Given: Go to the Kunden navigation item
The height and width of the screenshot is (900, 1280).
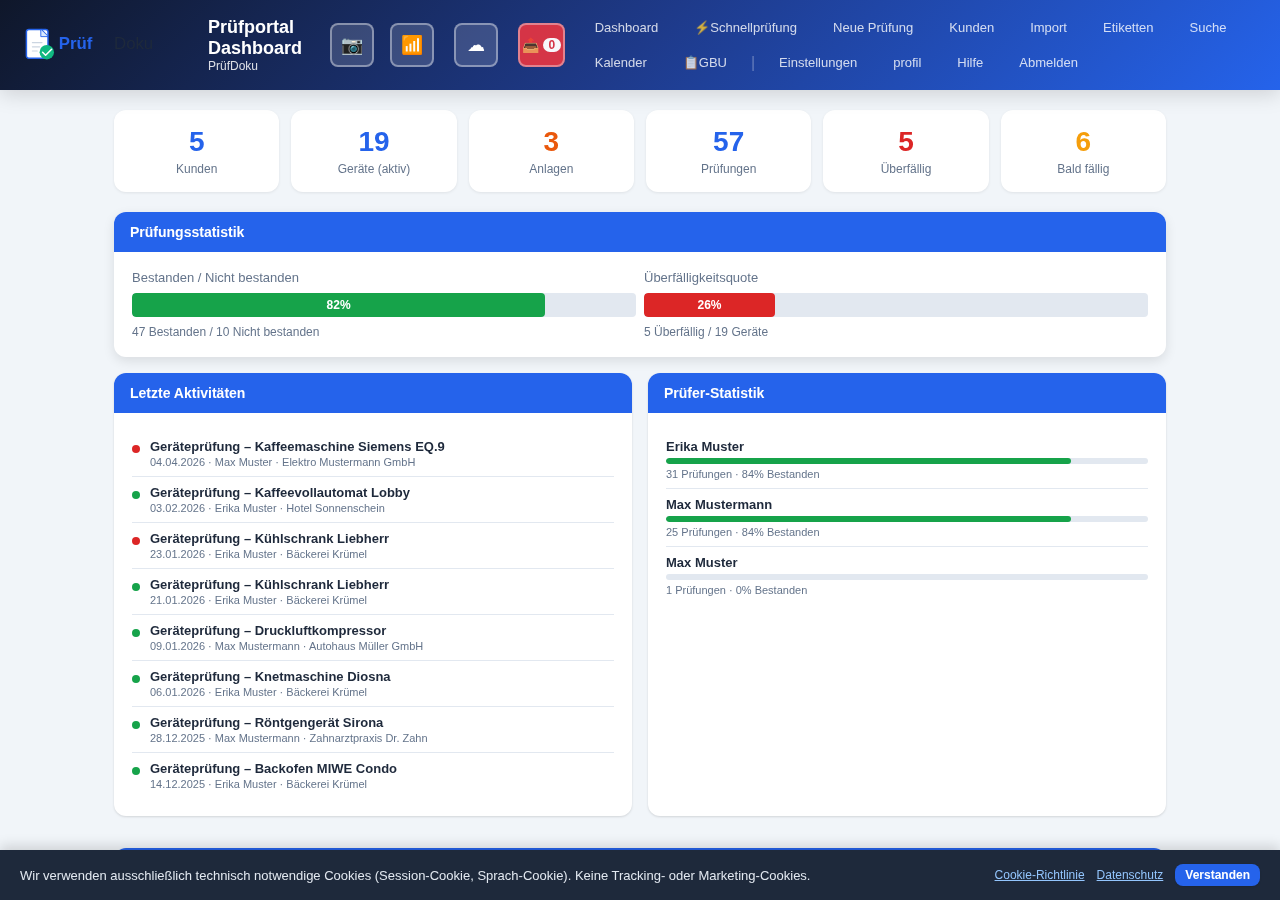Looking at the screenshot, I should [971, 27].
